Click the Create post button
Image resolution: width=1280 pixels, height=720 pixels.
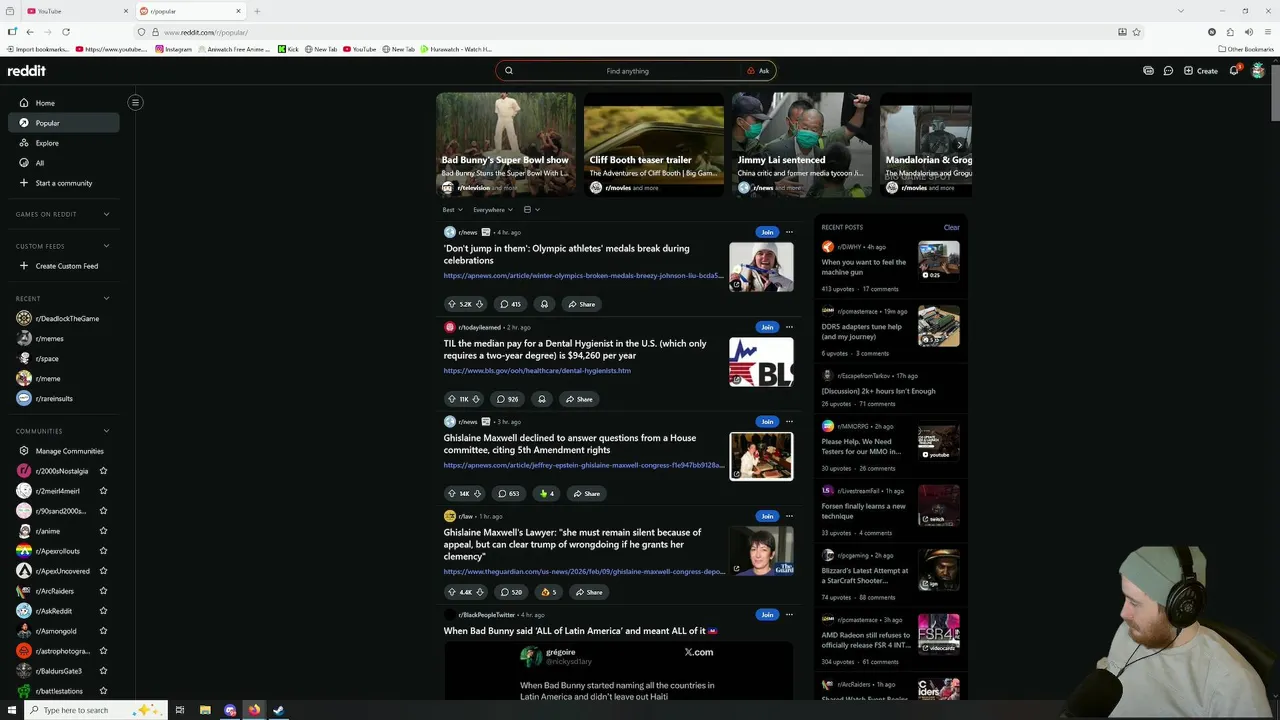point(1201,71)
